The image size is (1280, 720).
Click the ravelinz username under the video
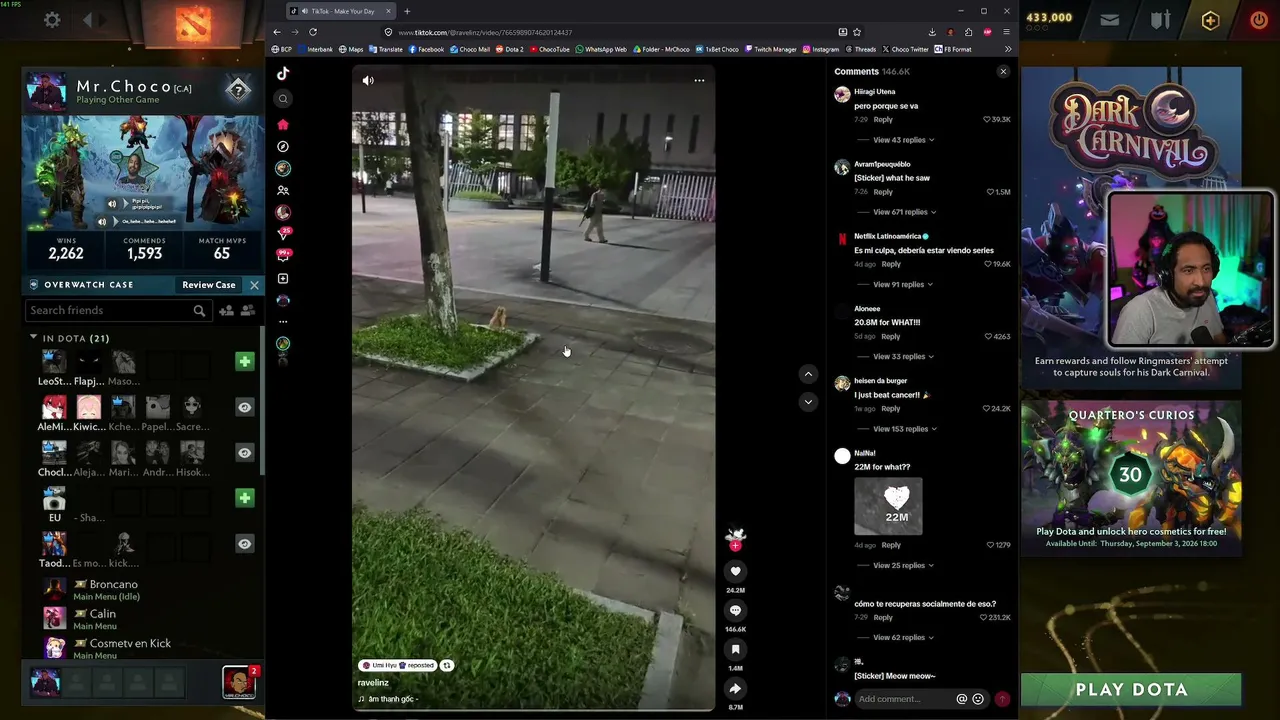[x=373, y=683]
